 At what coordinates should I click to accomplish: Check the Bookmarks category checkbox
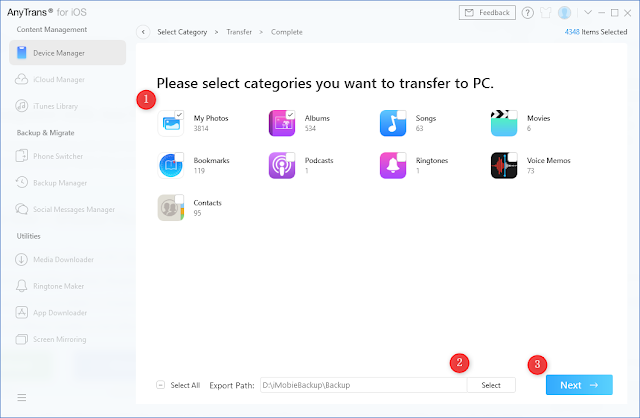[179, 157]
